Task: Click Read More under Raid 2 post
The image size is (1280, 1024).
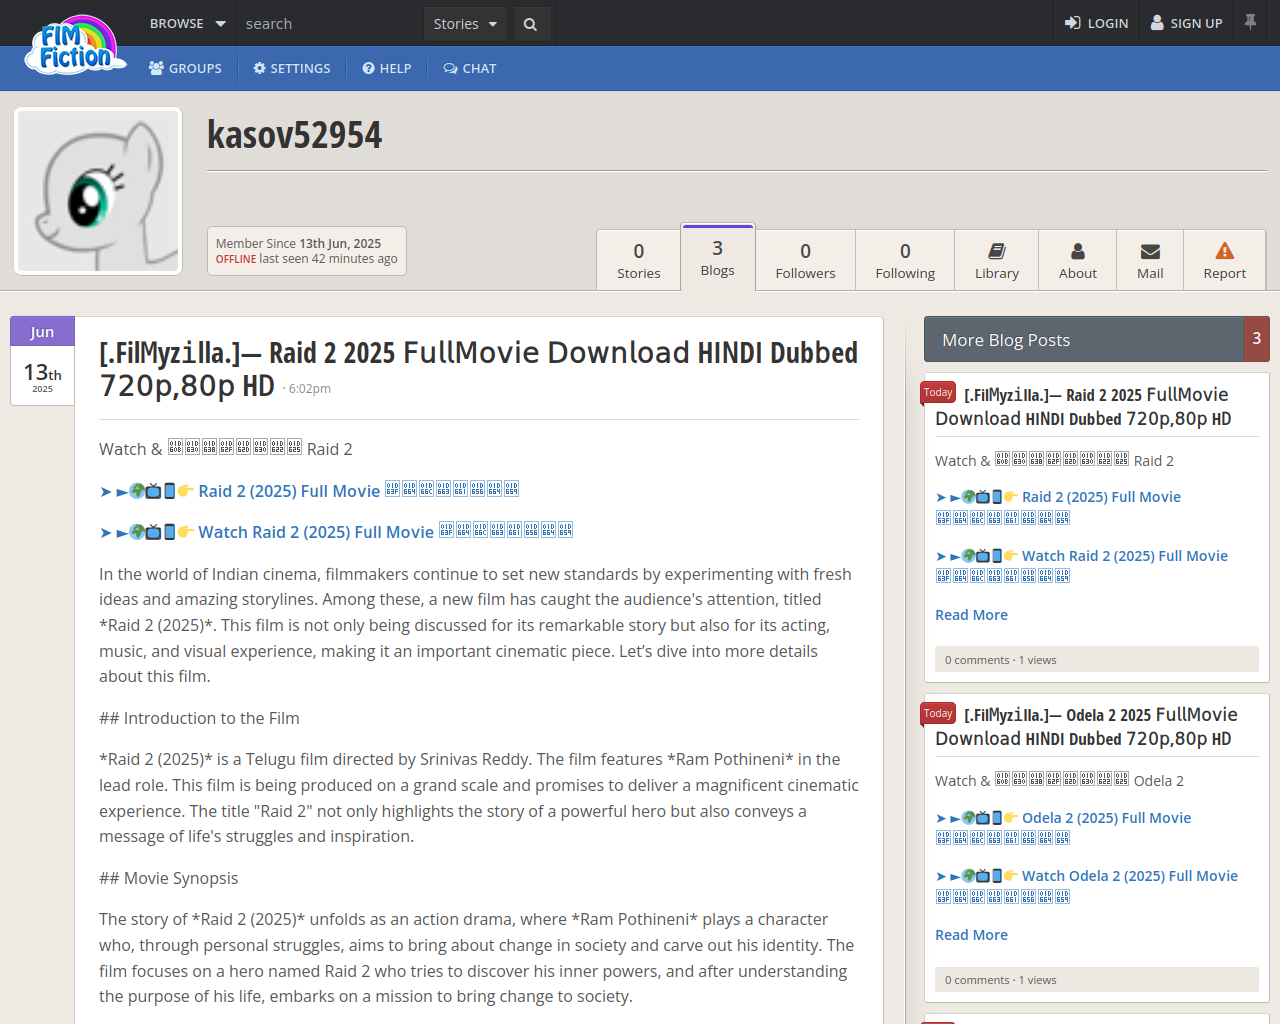Action: [x=971, y=615]
